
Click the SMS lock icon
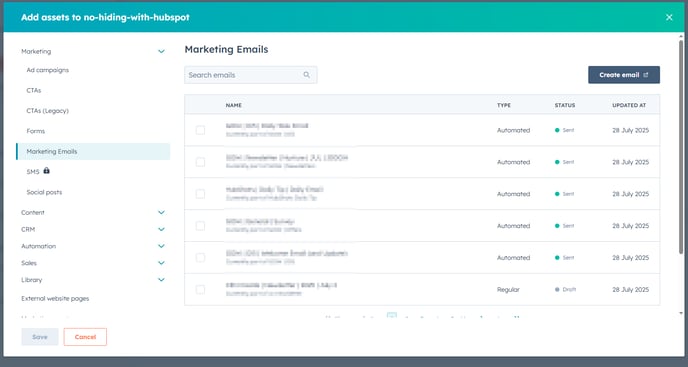coord(47,171)
